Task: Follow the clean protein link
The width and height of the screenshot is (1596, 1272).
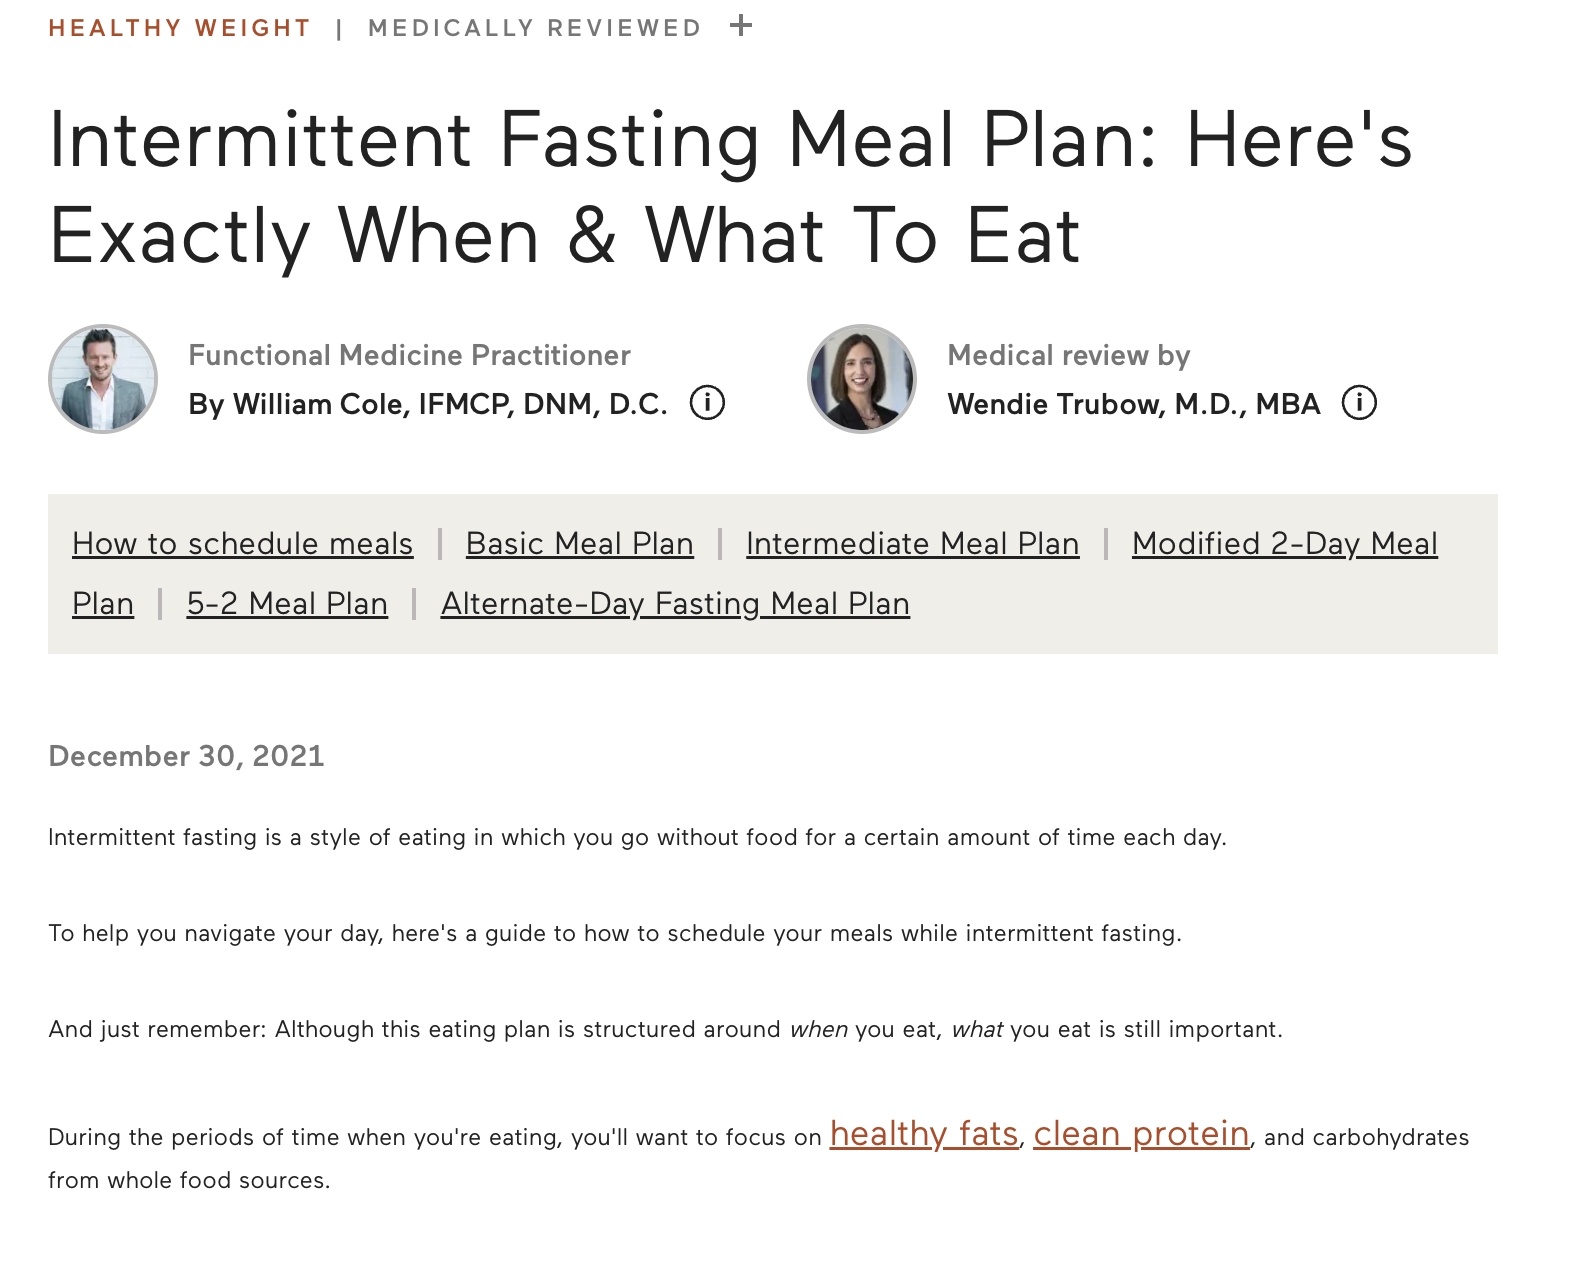Action: point(1141,1134)
